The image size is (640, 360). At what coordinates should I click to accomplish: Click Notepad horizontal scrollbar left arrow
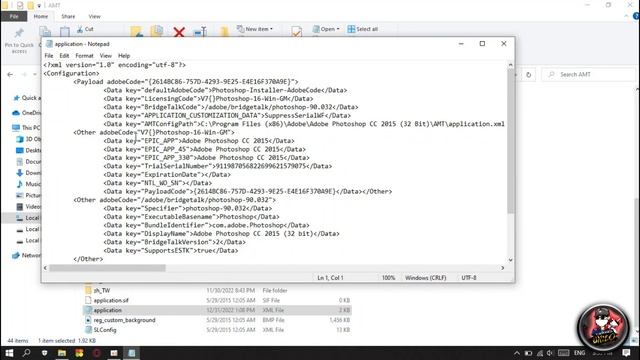tap(45, 268)
